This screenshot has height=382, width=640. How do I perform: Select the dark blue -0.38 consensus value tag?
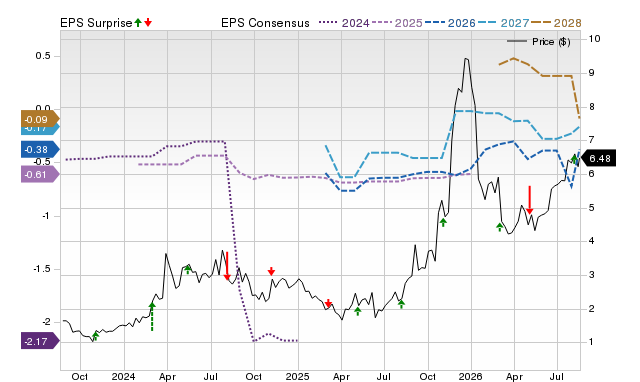point(40,149)
